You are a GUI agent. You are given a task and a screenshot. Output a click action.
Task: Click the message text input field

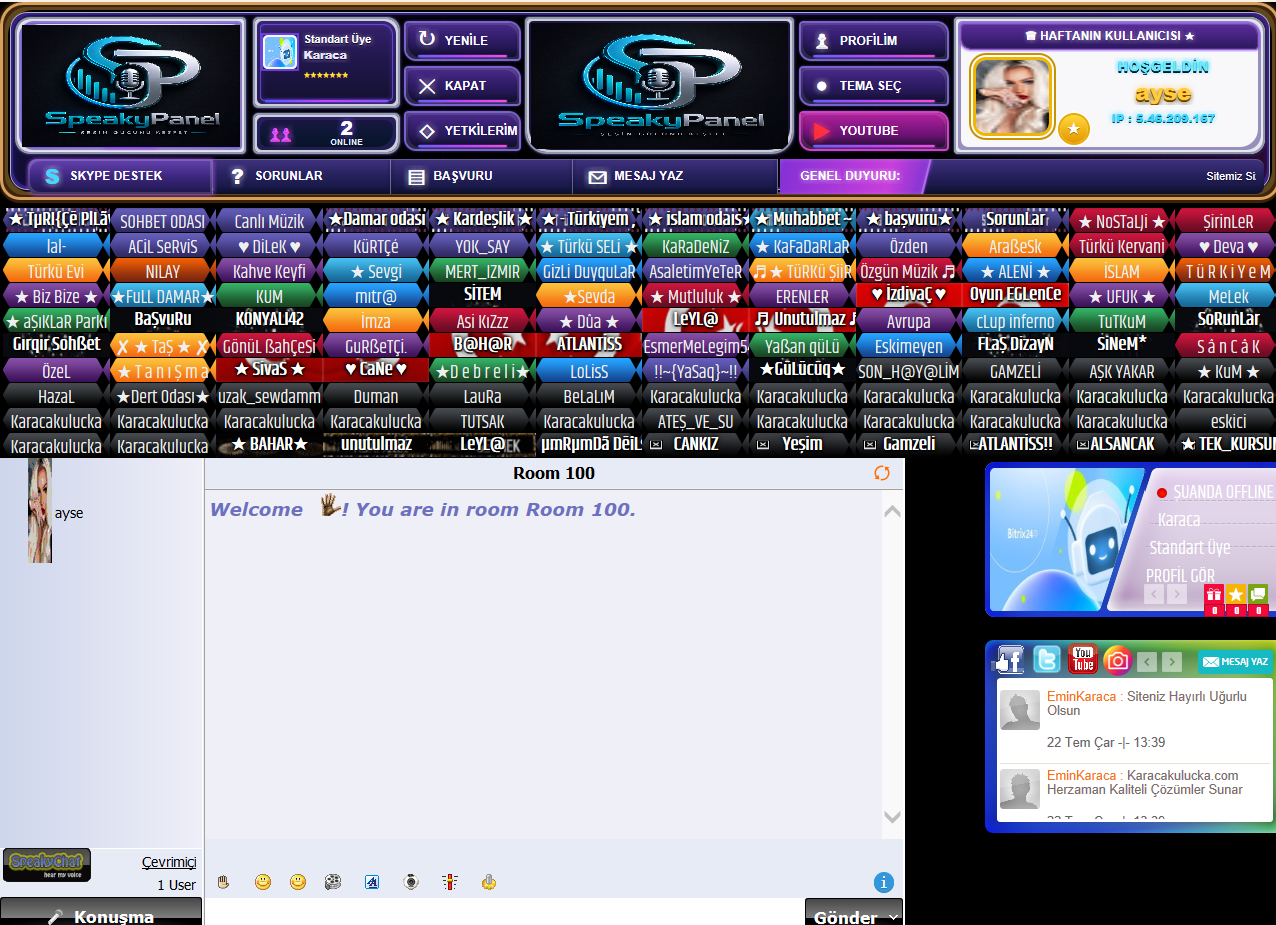(504, 912)
